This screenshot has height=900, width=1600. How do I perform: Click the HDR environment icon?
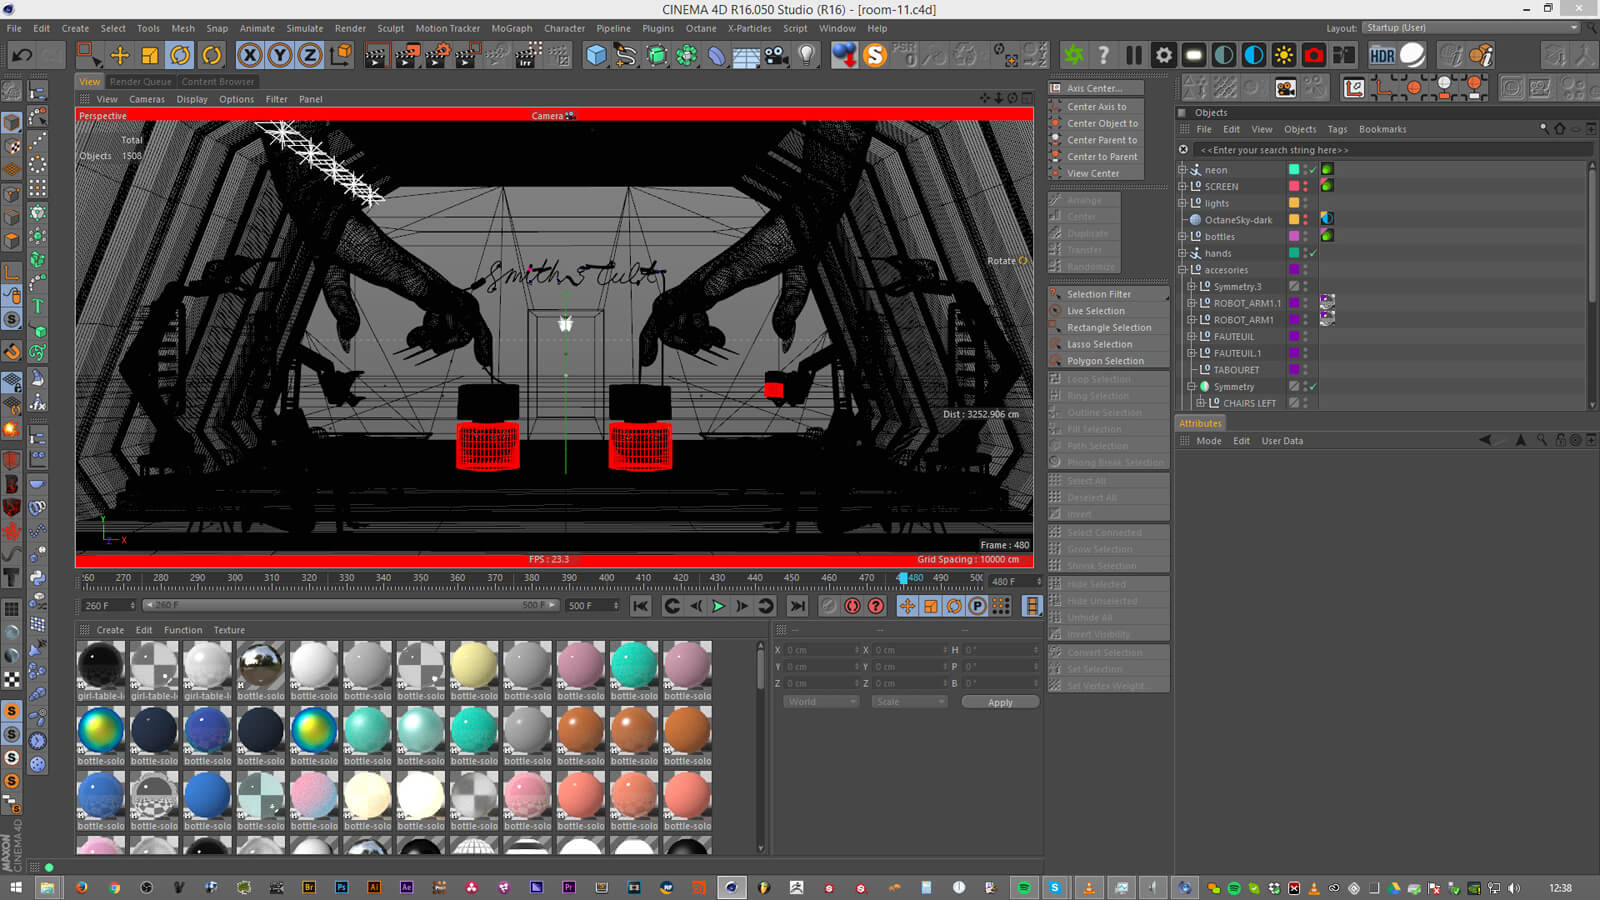pyautogui.click(x=1382, y=55)
